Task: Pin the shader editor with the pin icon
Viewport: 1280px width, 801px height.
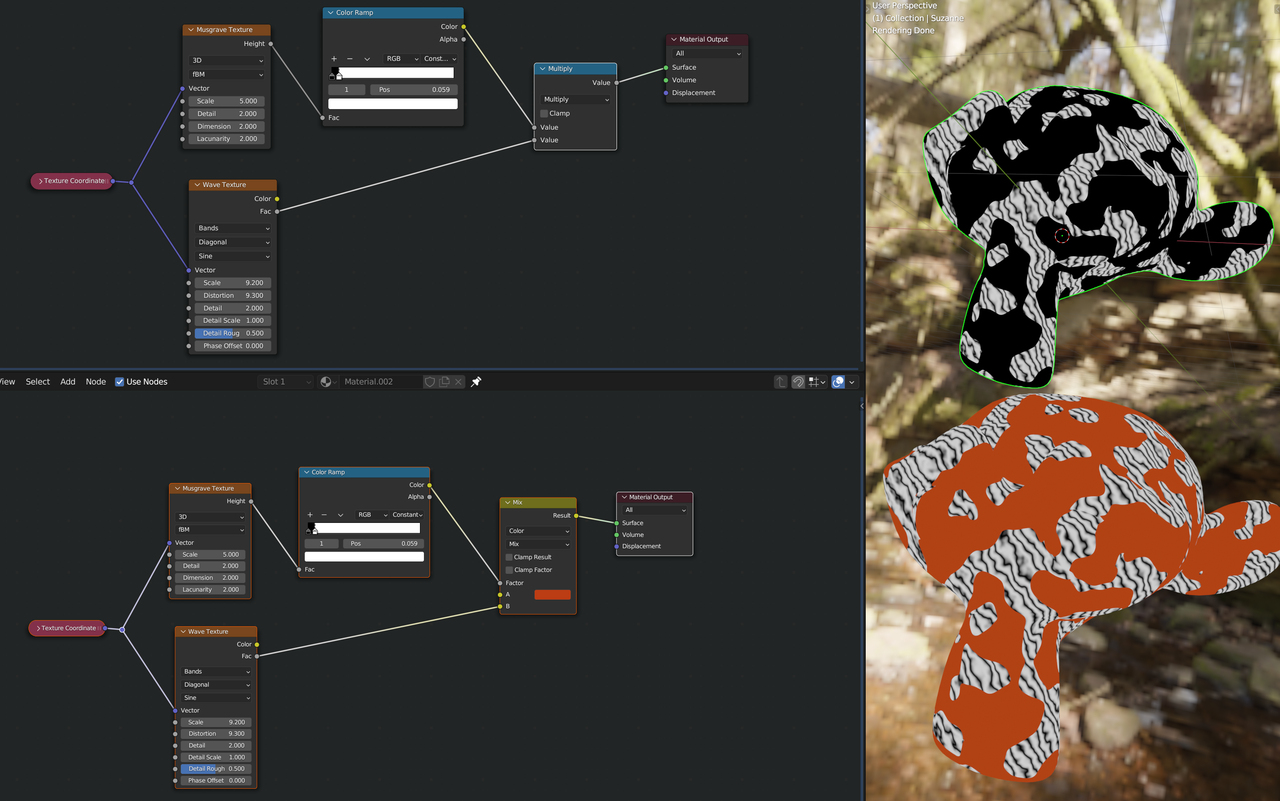Action: (x=475, y=381)
